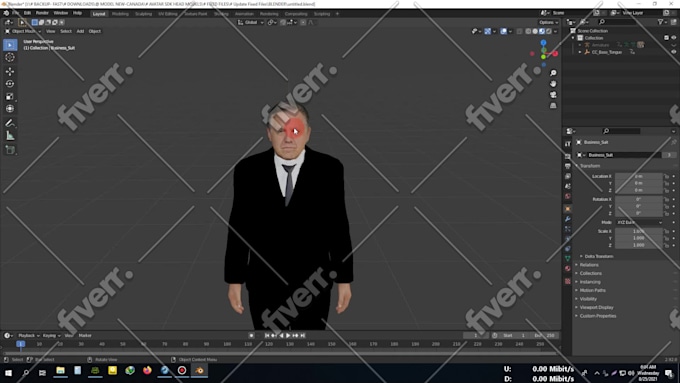
Task: Toggle visibility eye for Collection
Action: pos(673,38)
